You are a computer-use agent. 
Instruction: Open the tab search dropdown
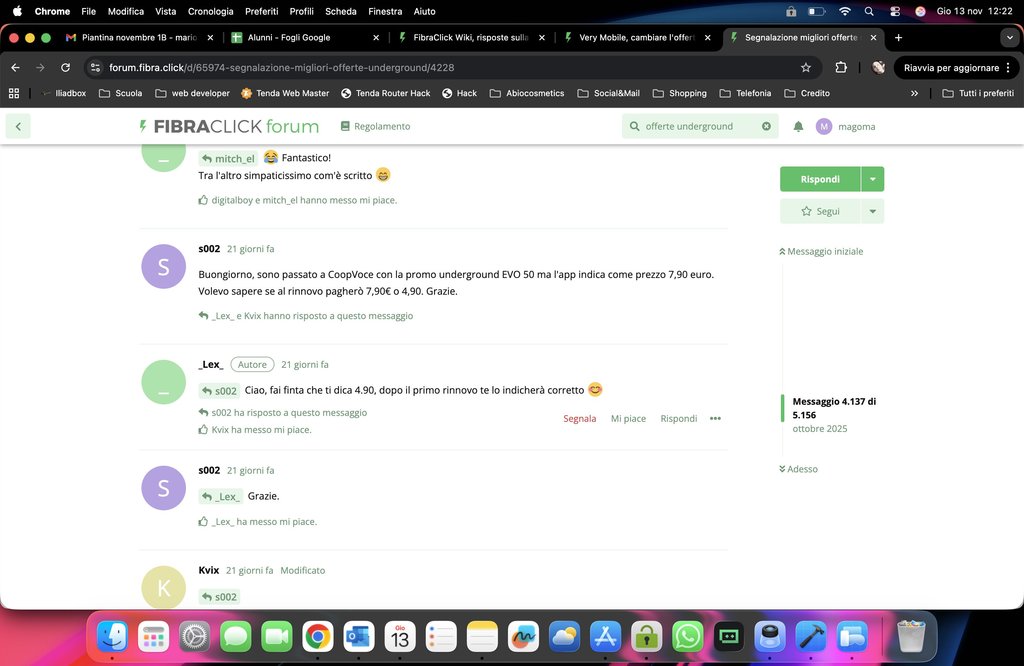pos(1010,37)
